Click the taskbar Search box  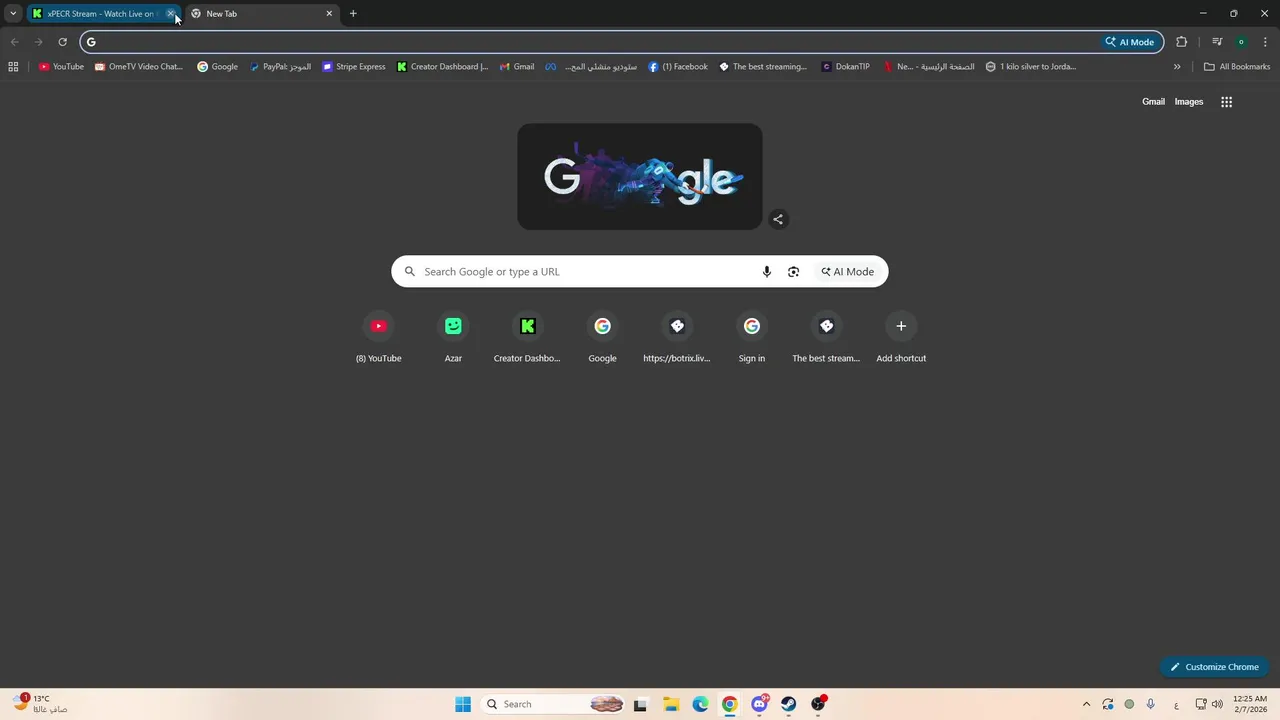point(555,704)
